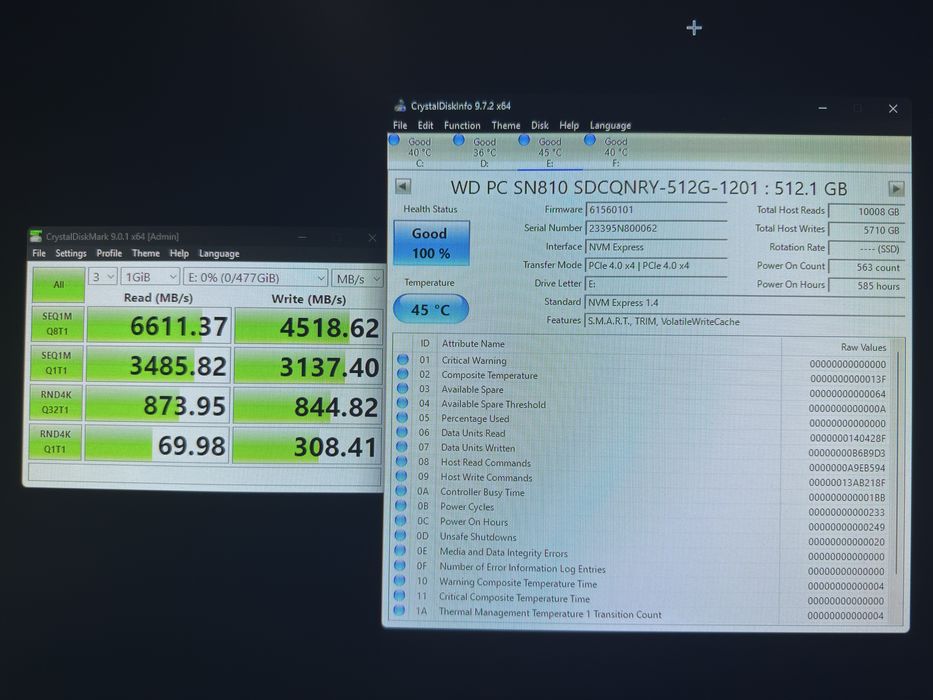Open Profile menu in CrystalDiskMark
The image size is (933, 700).
pos(109,253)
